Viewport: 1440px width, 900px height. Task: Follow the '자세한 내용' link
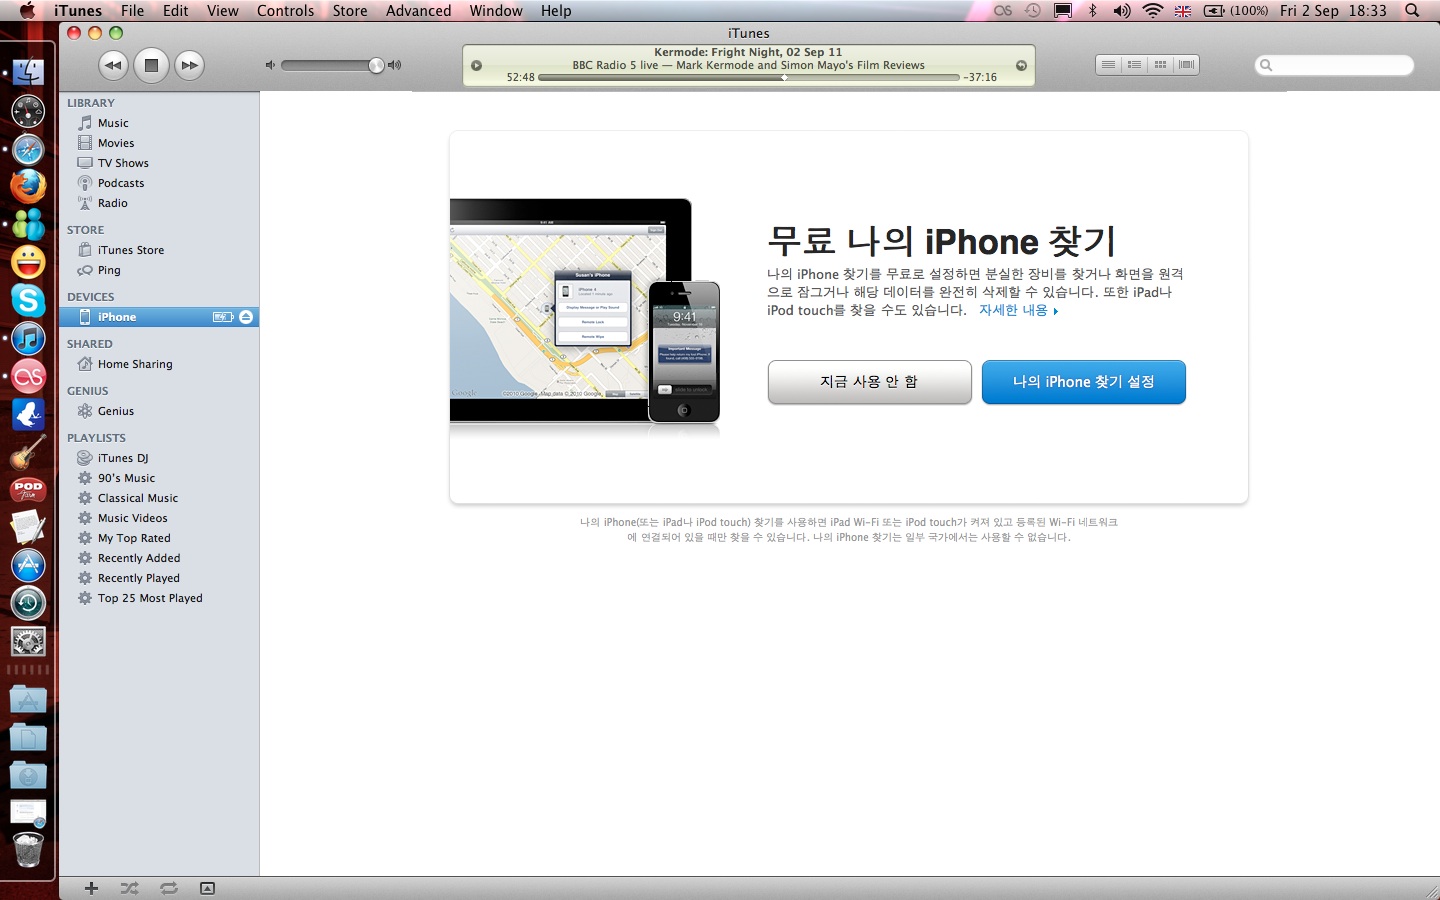(x=1018, y=310)
